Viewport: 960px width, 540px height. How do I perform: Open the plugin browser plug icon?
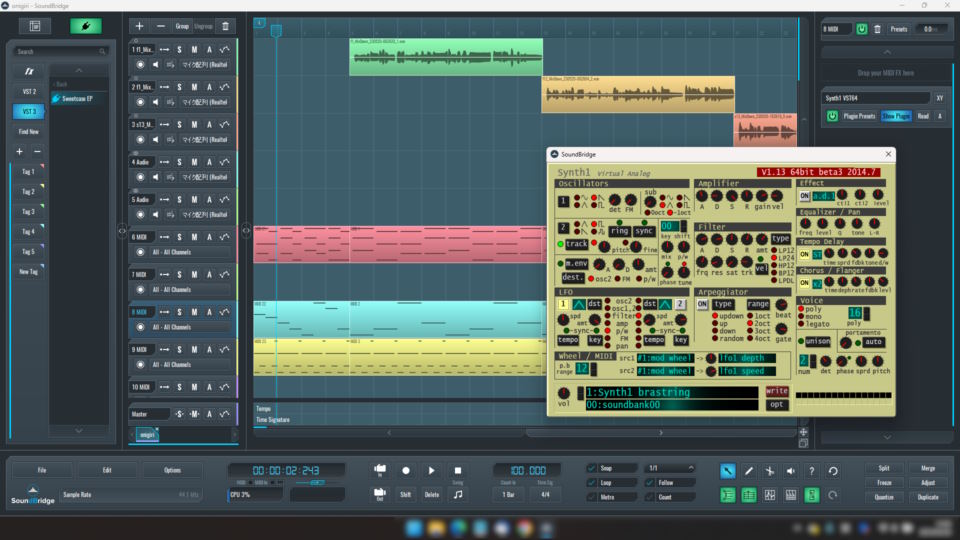click(86, 26)
